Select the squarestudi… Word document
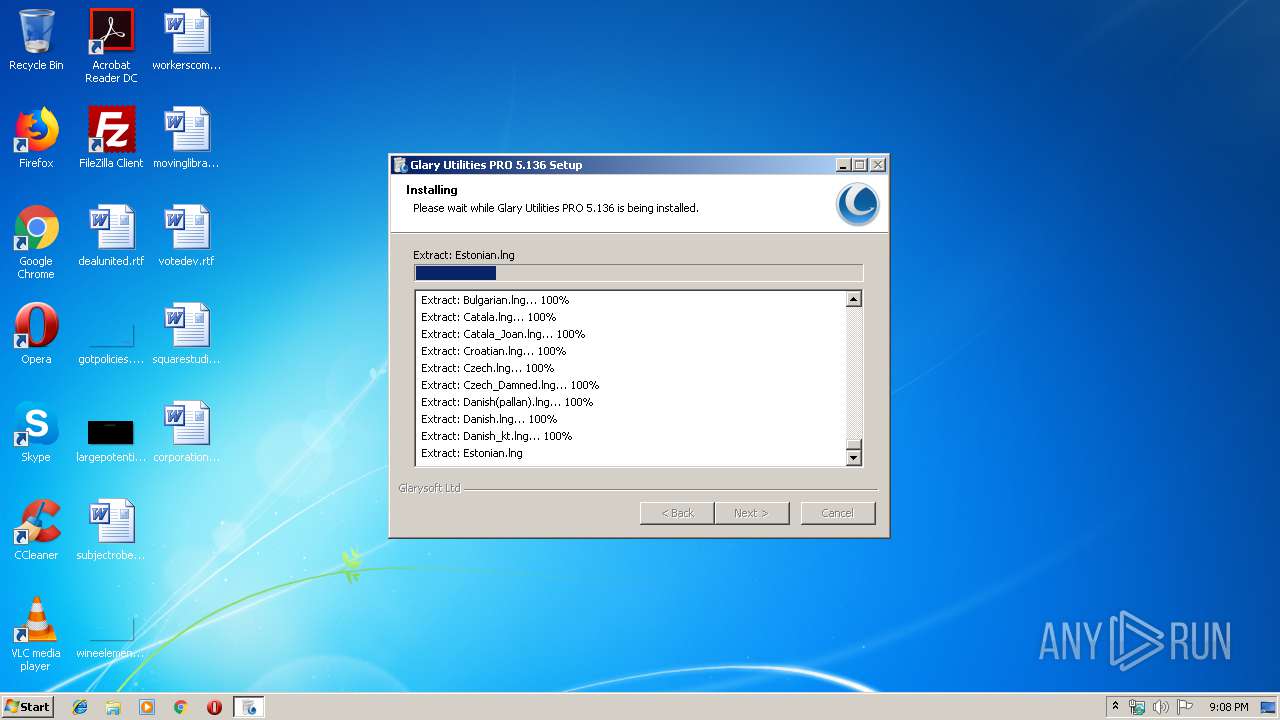Image resolution: width=1280 pixels, height=720 pixels. pos(186,334)
